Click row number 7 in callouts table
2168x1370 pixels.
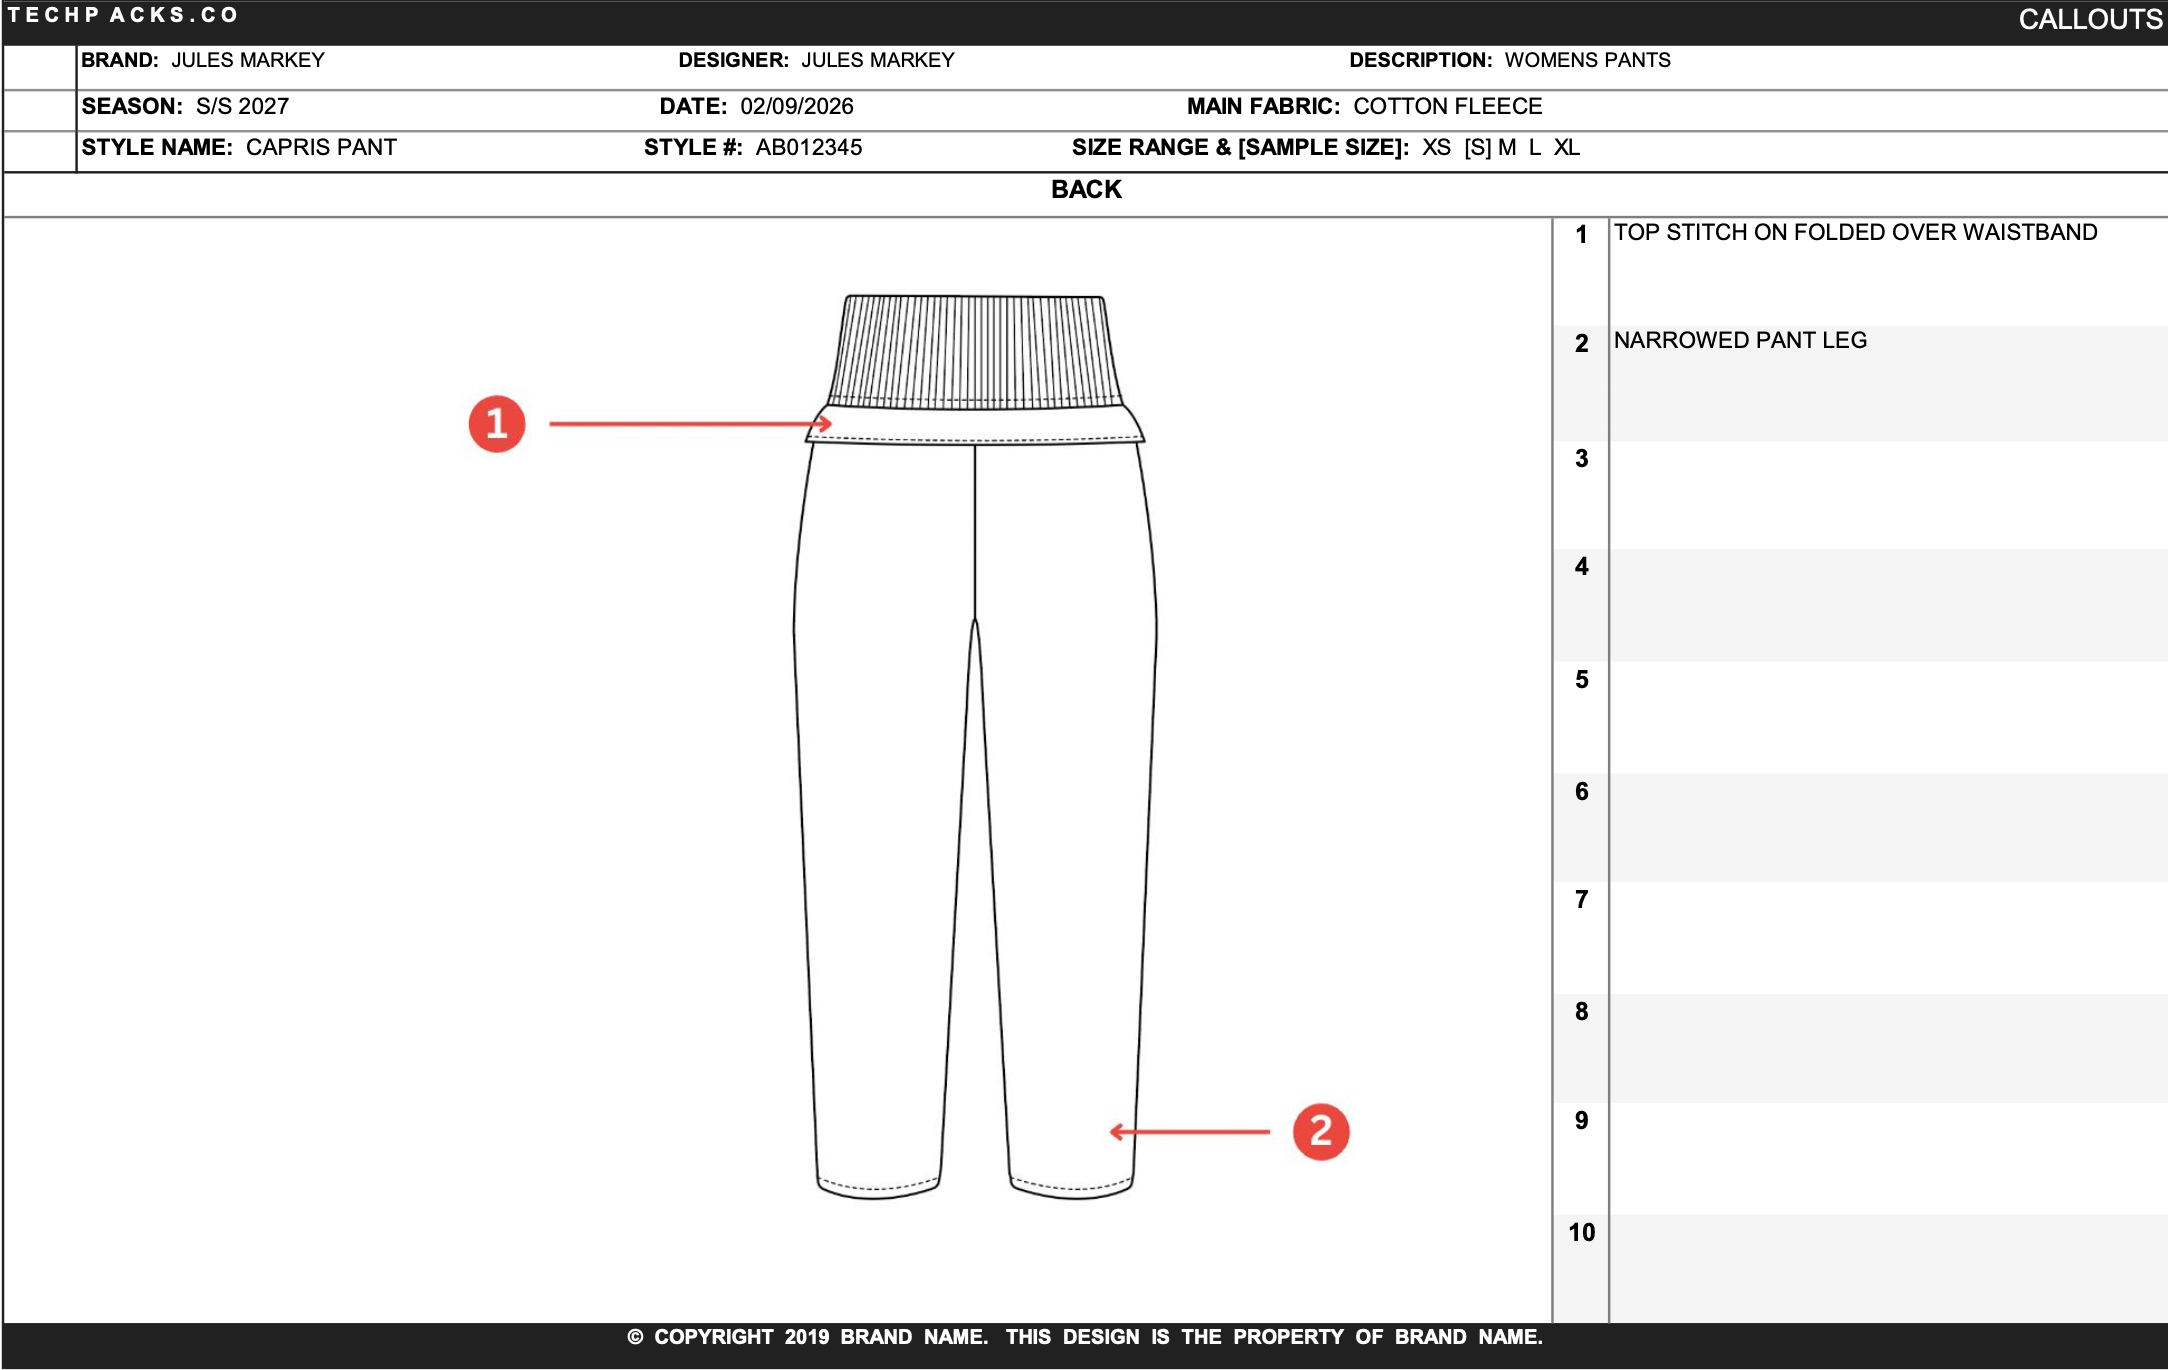pyautogui.click(x=1581, y=900)
